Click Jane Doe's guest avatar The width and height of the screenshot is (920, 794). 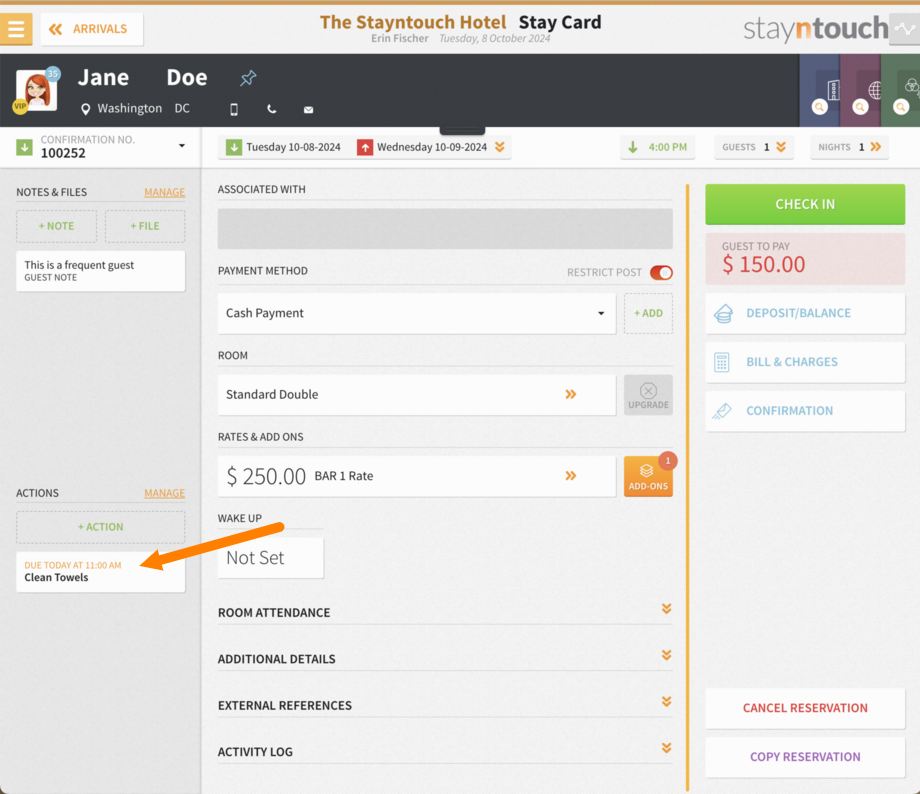pos(36,90)
